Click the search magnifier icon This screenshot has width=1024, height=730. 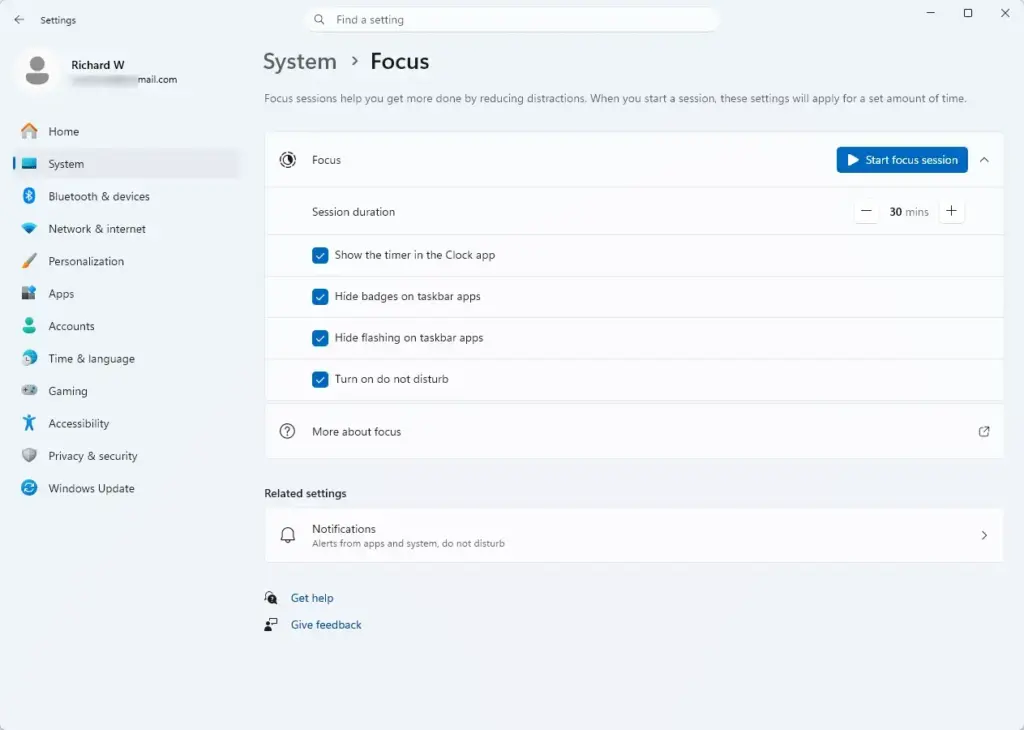[319, 20]
